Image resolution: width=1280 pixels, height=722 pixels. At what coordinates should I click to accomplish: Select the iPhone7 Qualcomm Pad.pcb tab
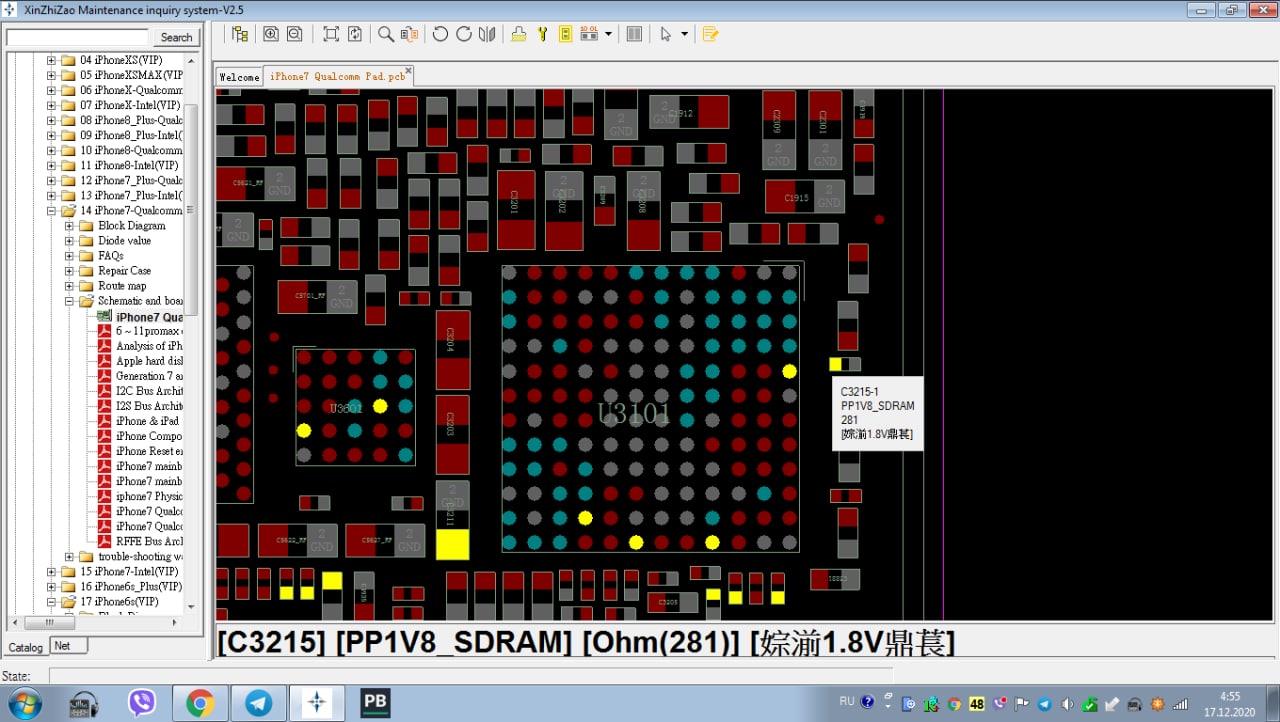click(337, 76)
